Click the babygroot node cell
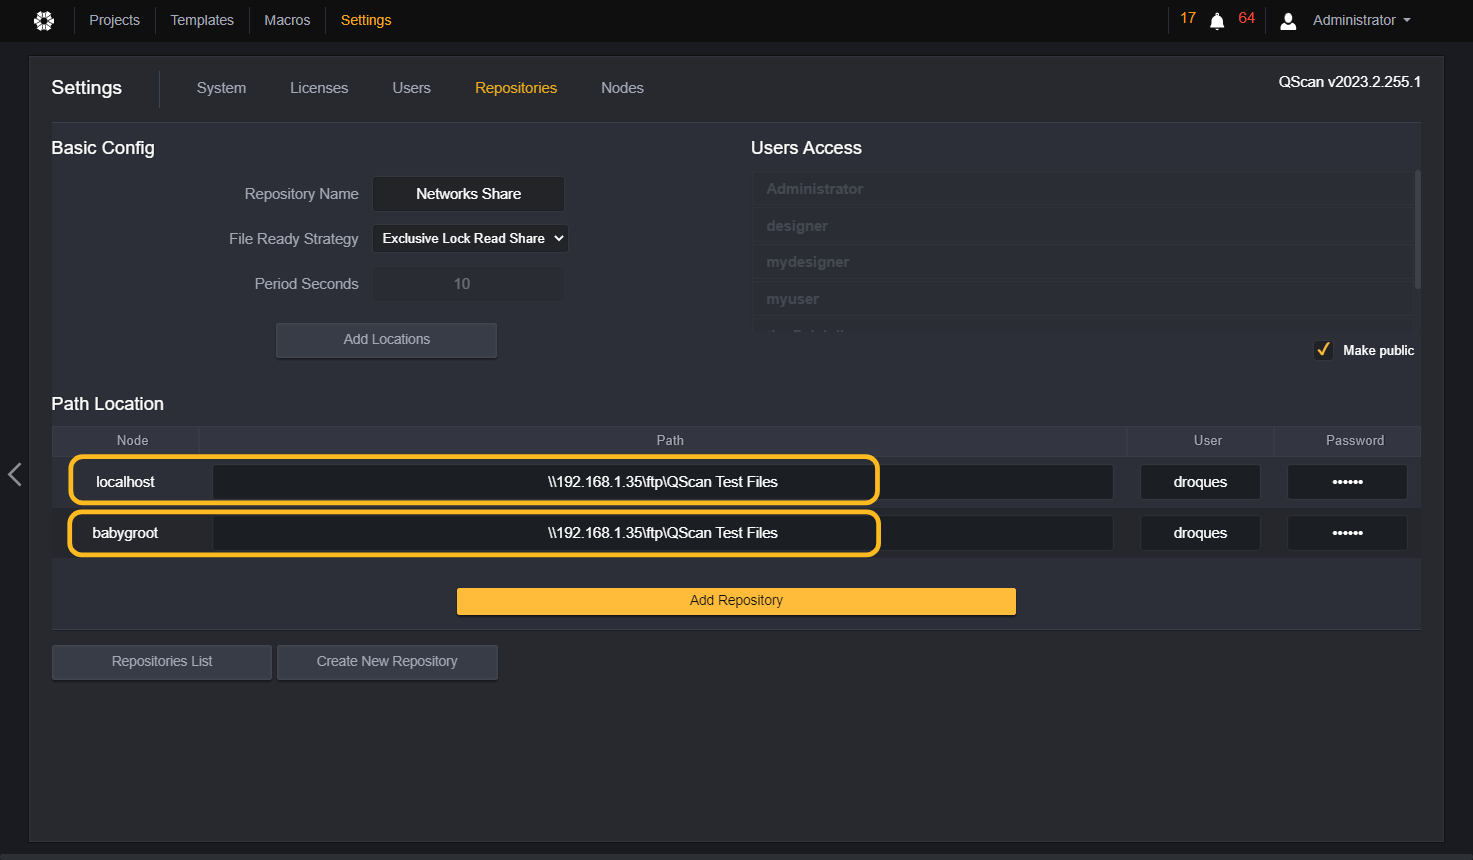 click(x=125, y=533)
